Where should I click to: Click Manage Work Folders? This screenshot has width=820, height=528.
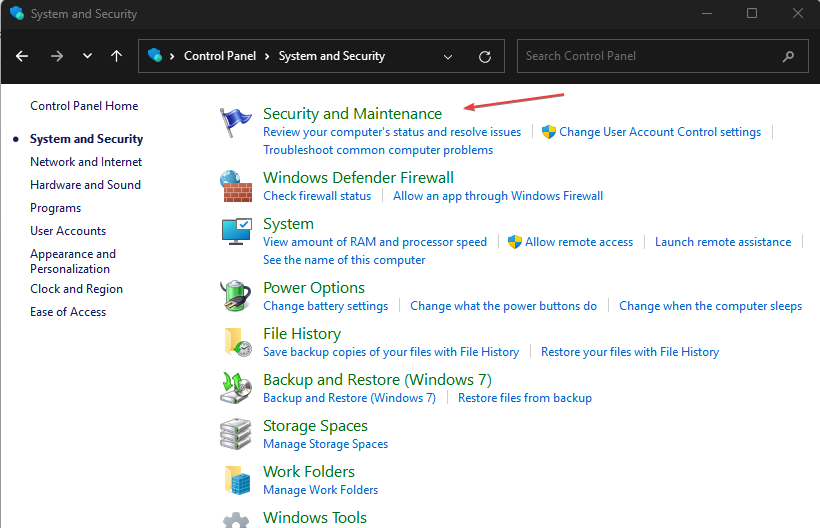click(x=321, y=490)
